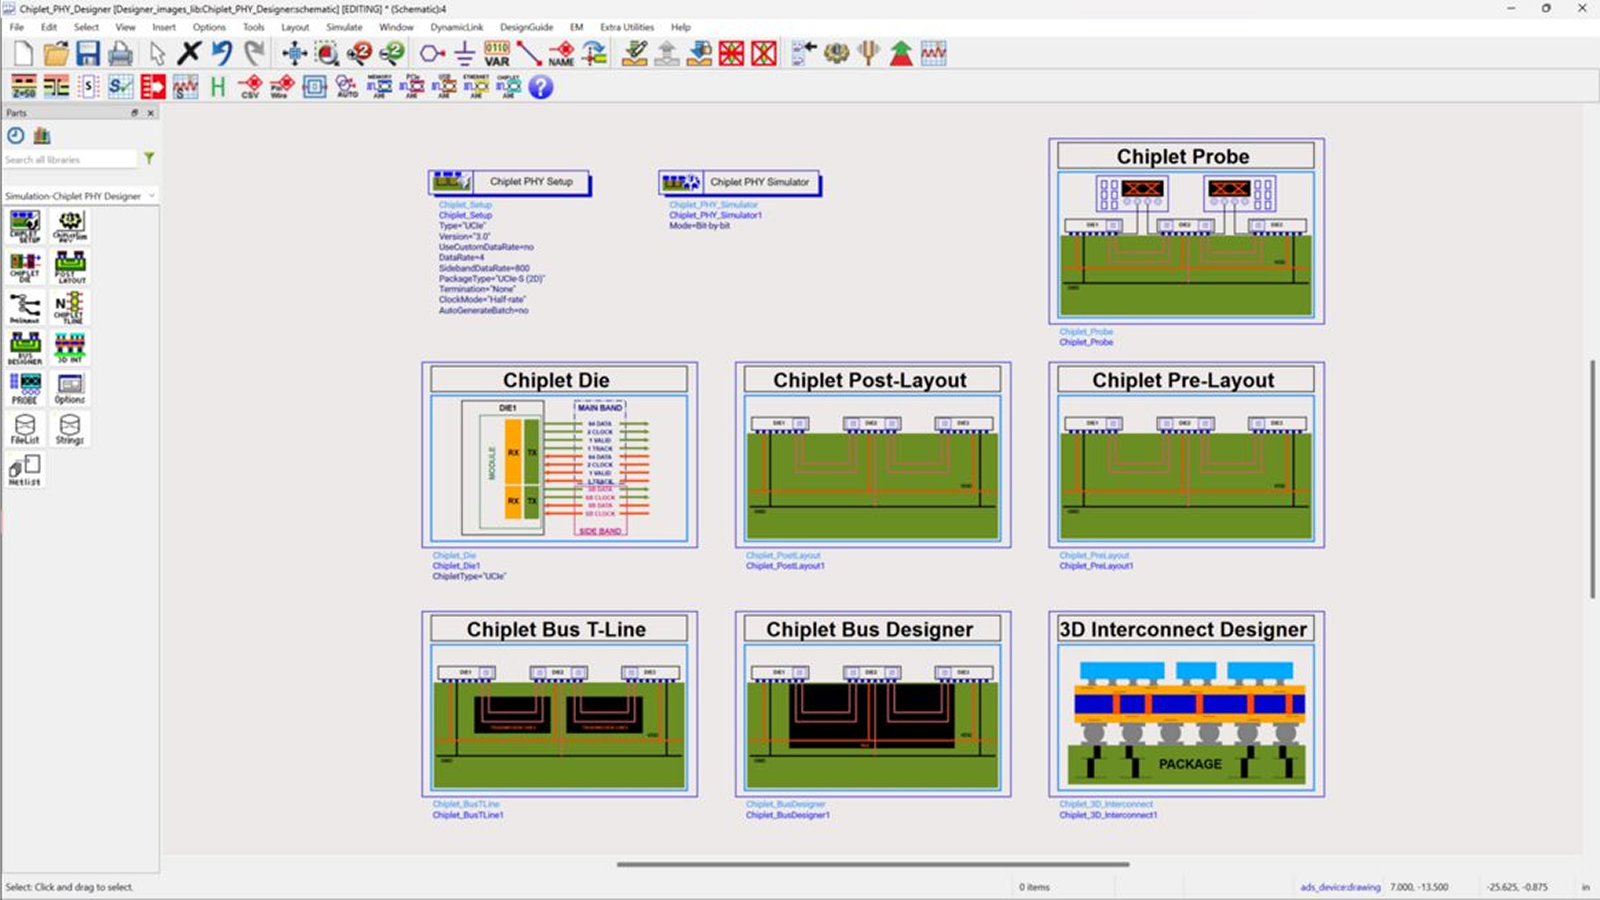Select the Chiplet Die component on canvas
This screenshot has width=1600, height=900.
pos(559,455)
